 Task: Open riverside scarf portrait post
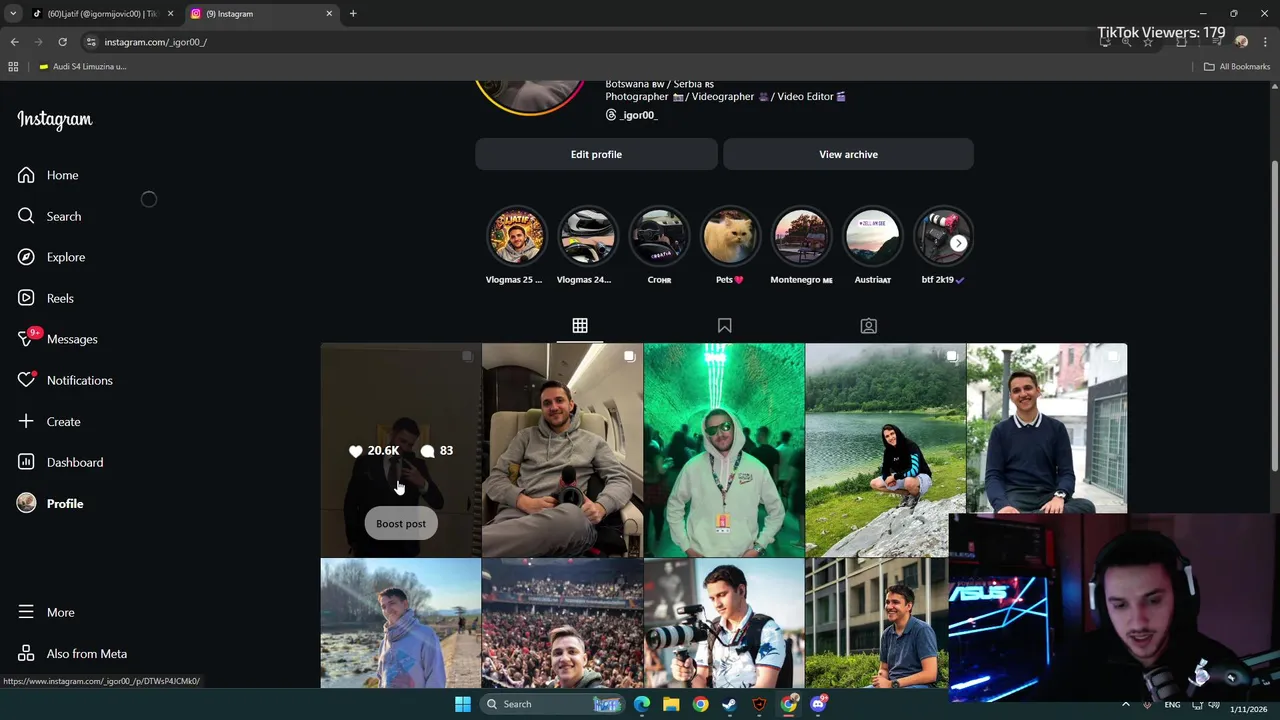(x=400, y=623)
